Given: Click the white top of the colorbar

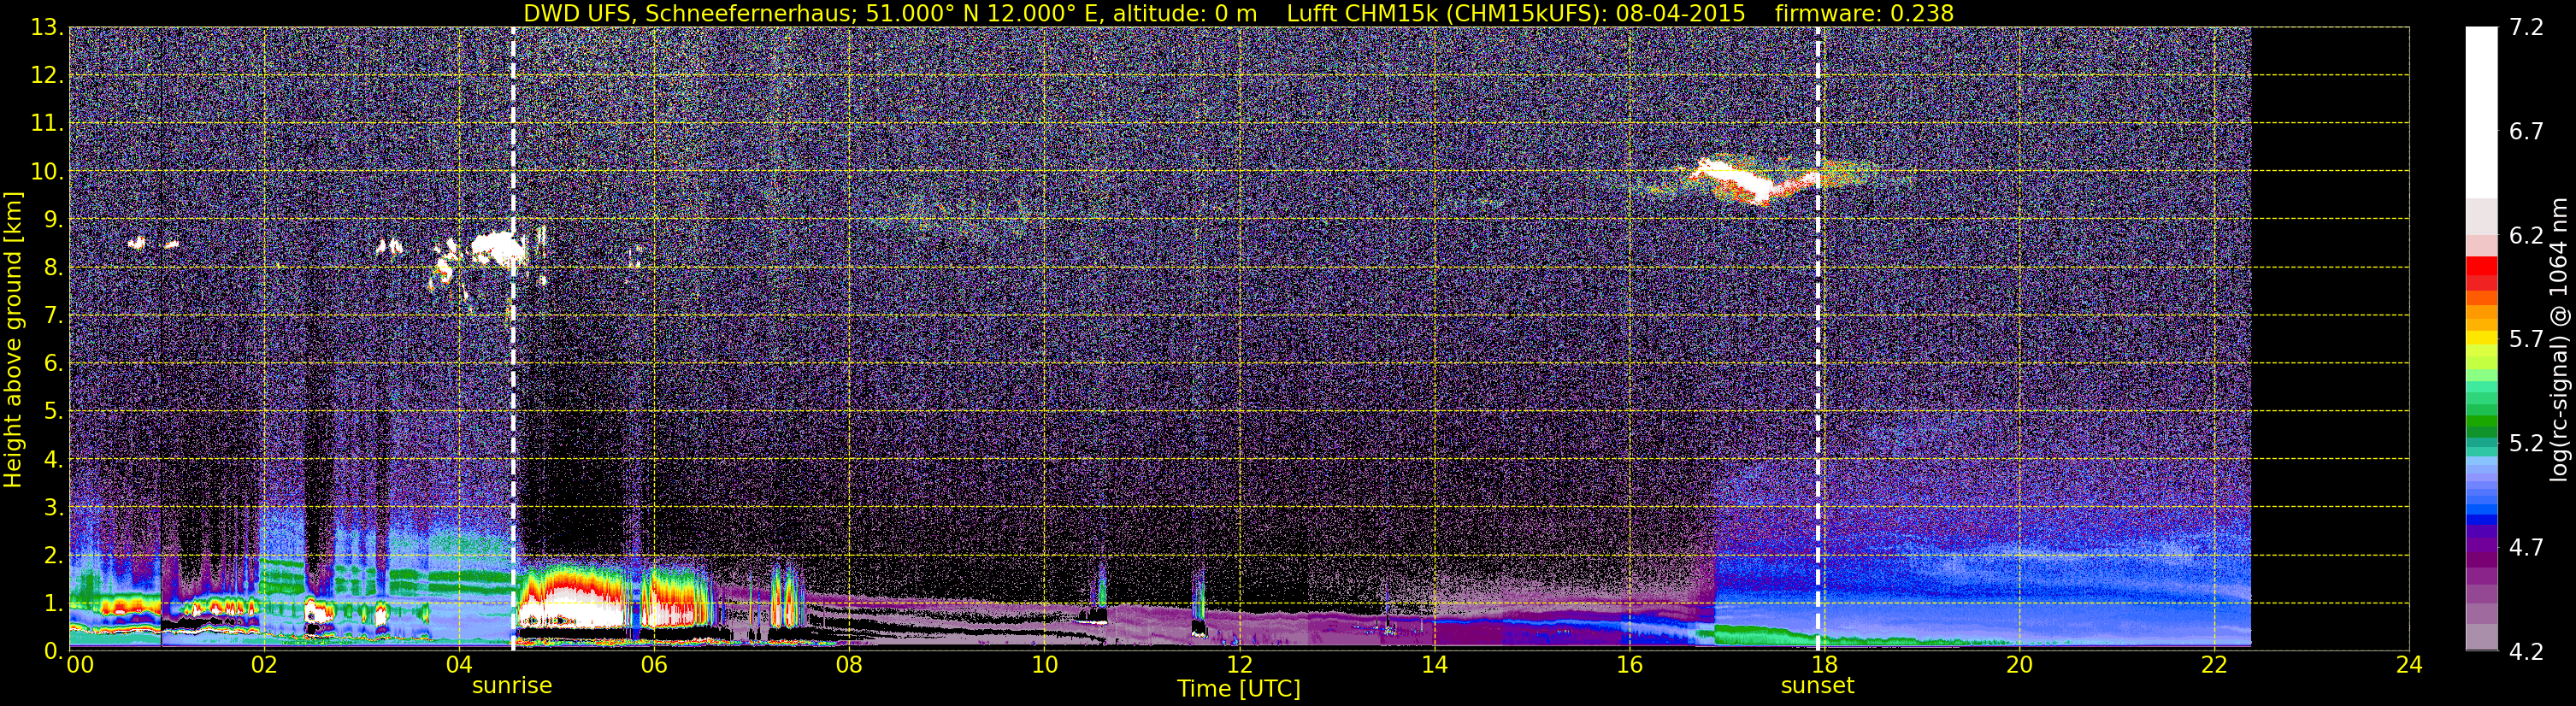Looking at the screenshot, I should [x=2481, y=112].
